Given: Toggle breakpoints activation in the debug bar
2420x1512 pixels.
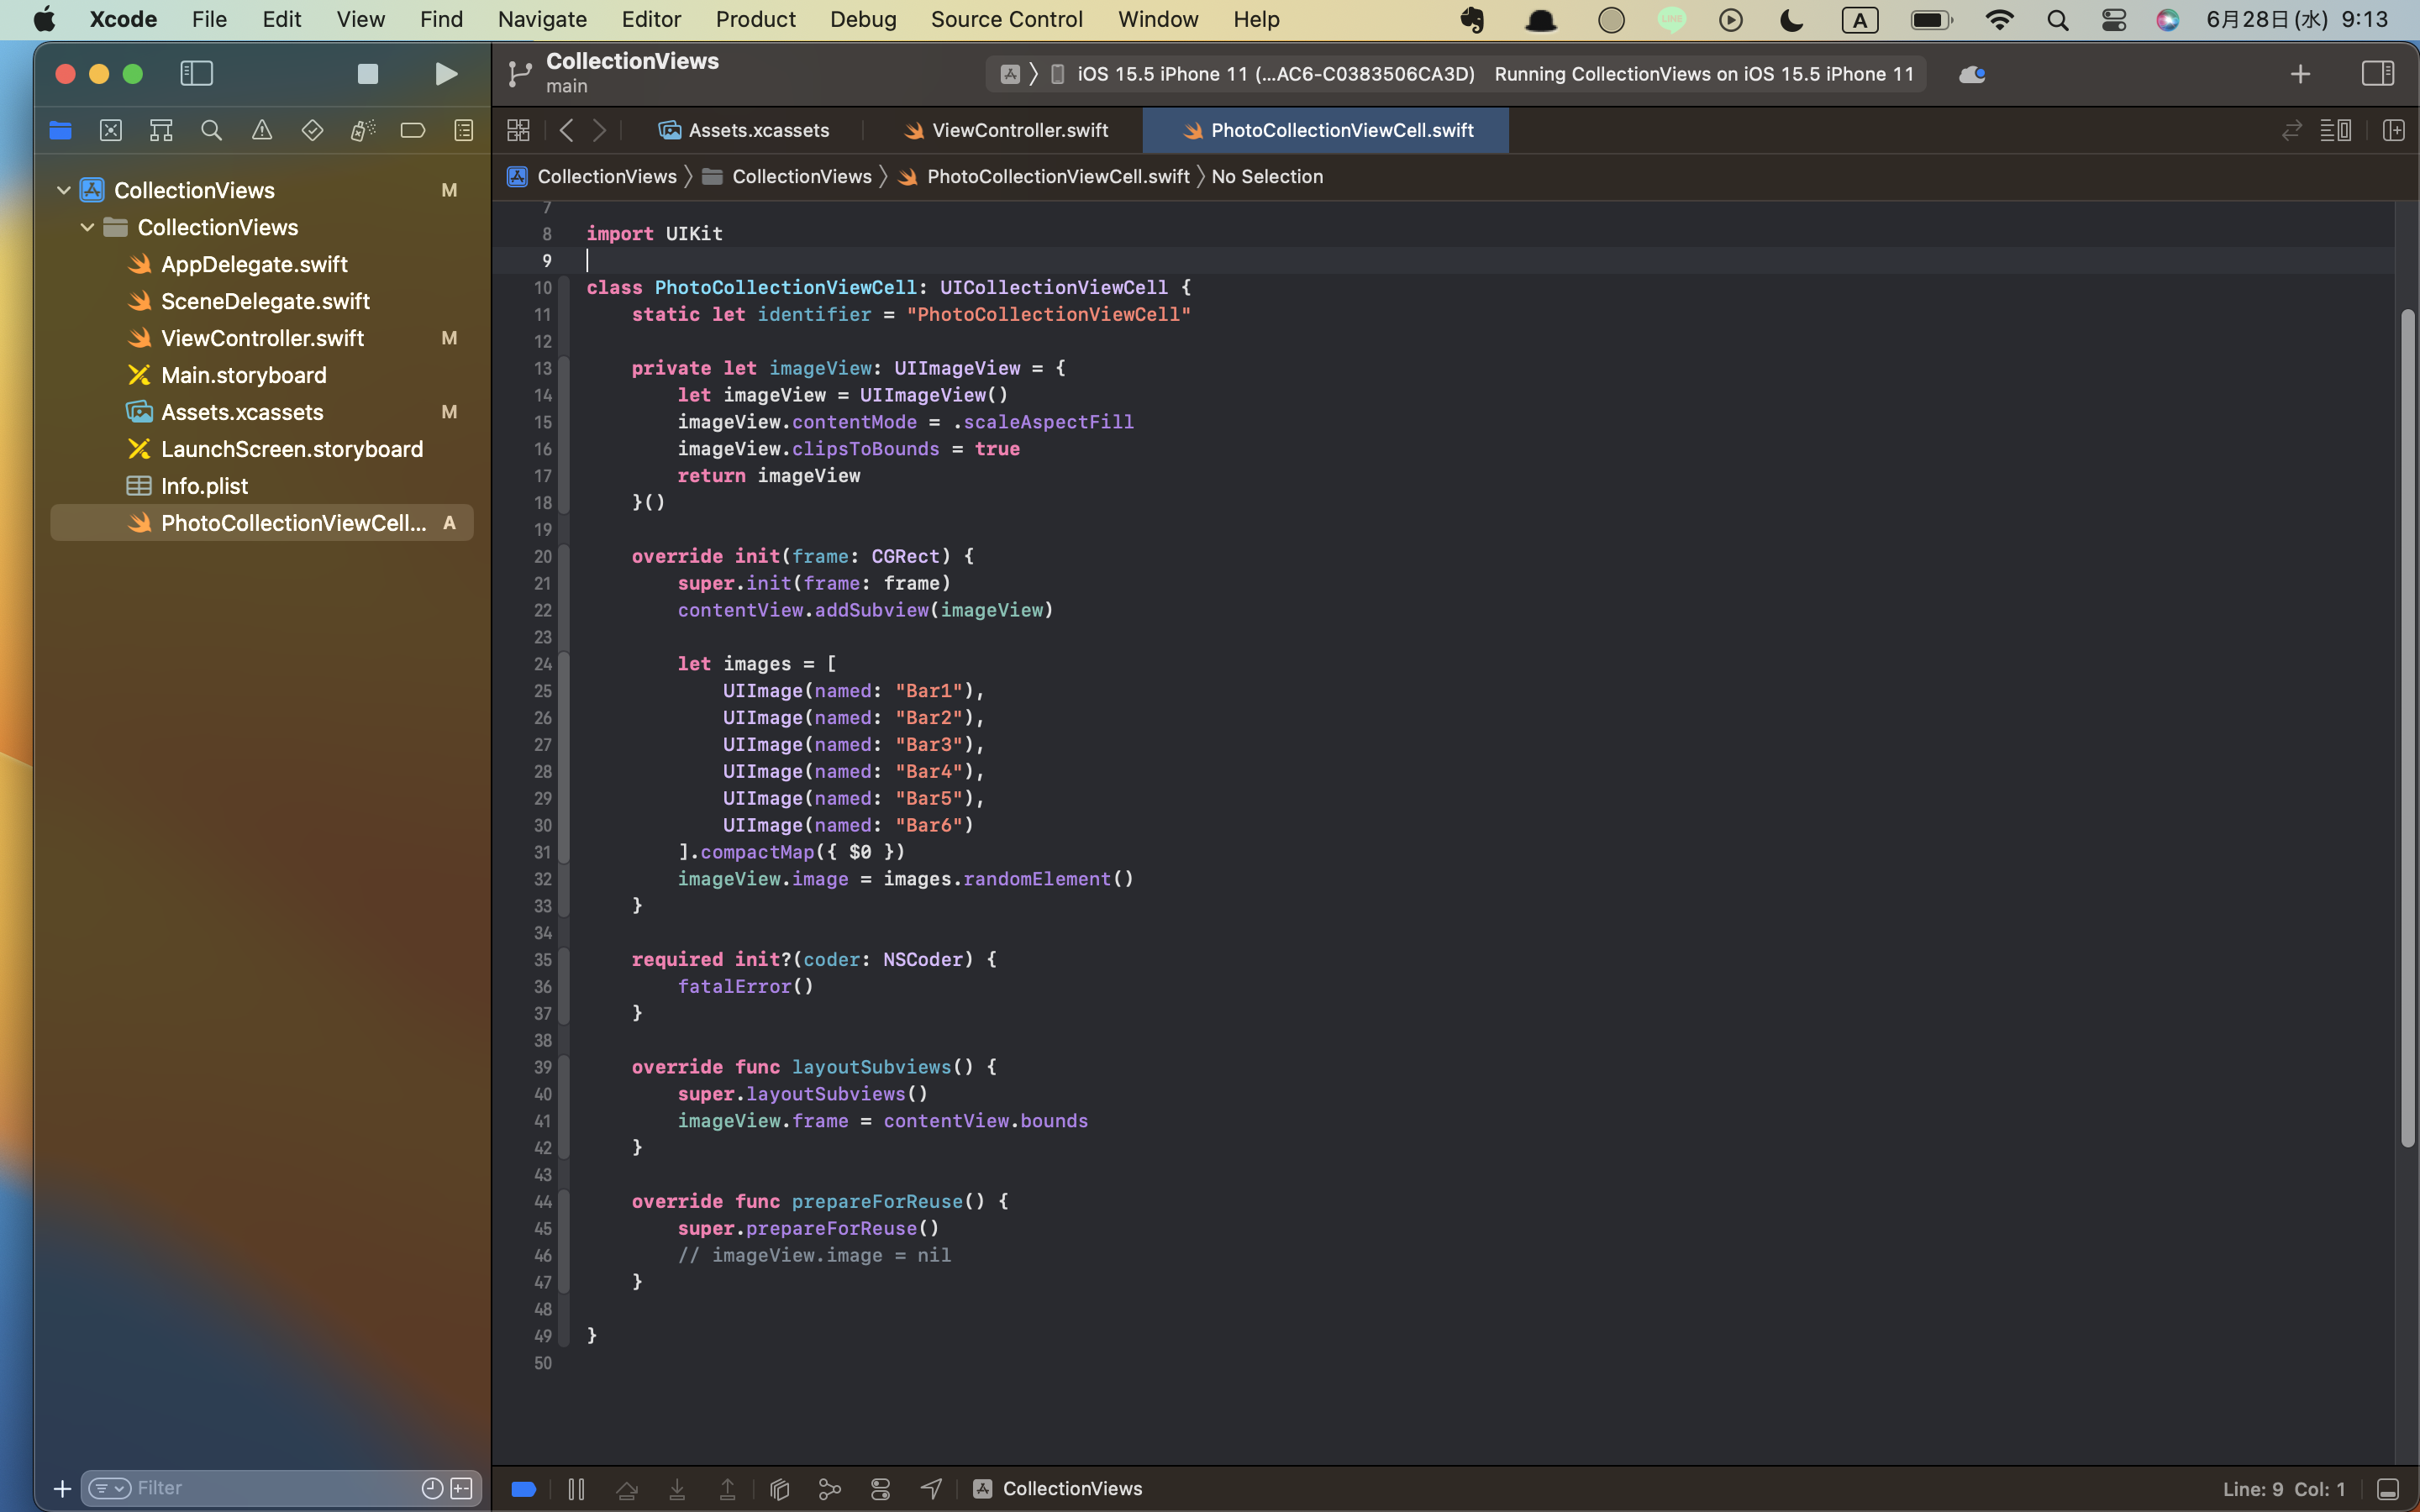Looking at the screenshot, I should (x=524, y=1489).
